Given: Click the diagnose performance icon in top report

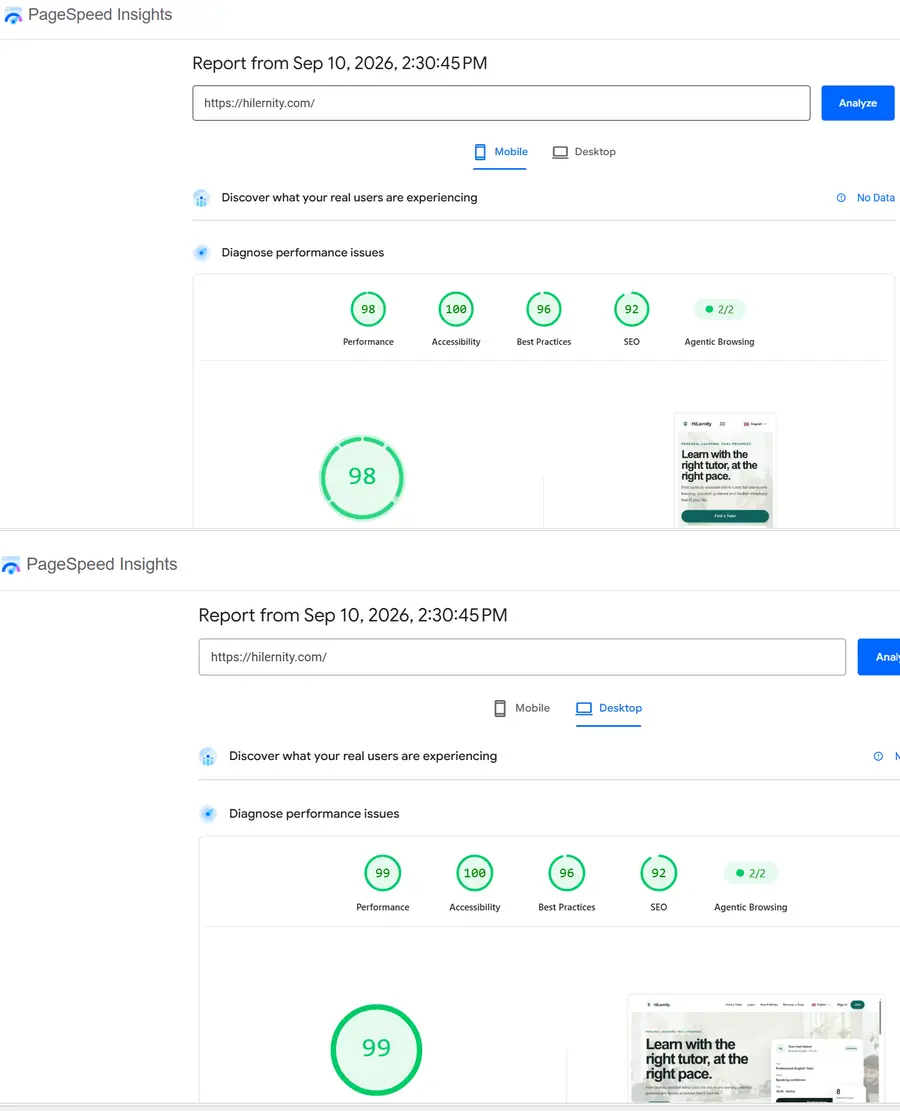Looking at the screenshot, I should pyautogui.click(x=201, y=253).
